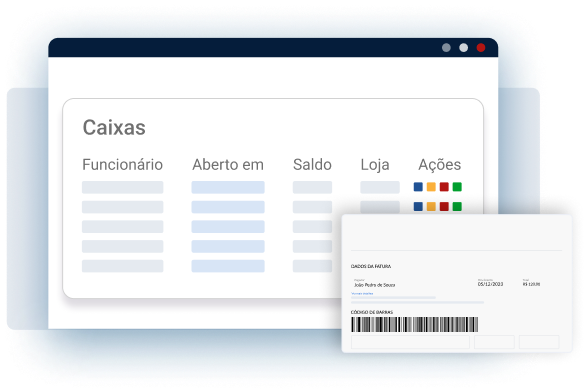Click the Caixas panel title
586x392 pixels.
(x=114, y=127)
